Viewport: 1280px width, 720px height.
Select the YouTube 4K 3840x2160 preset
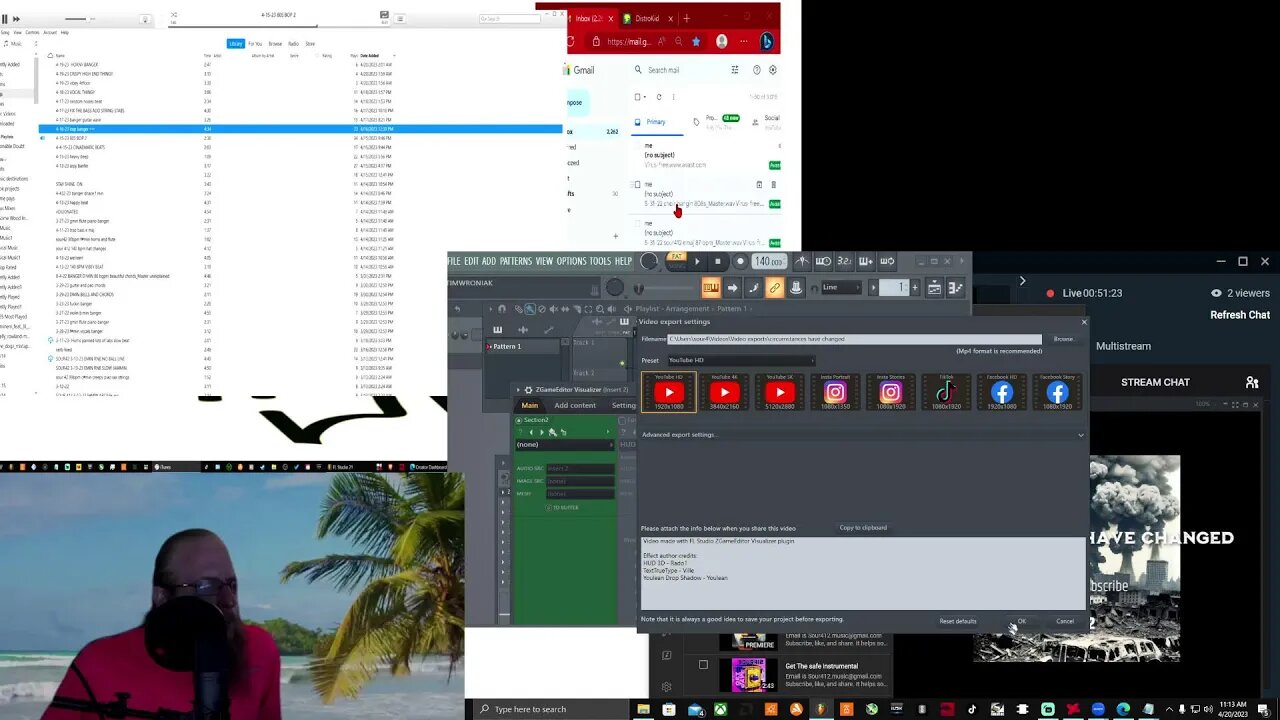724,391
